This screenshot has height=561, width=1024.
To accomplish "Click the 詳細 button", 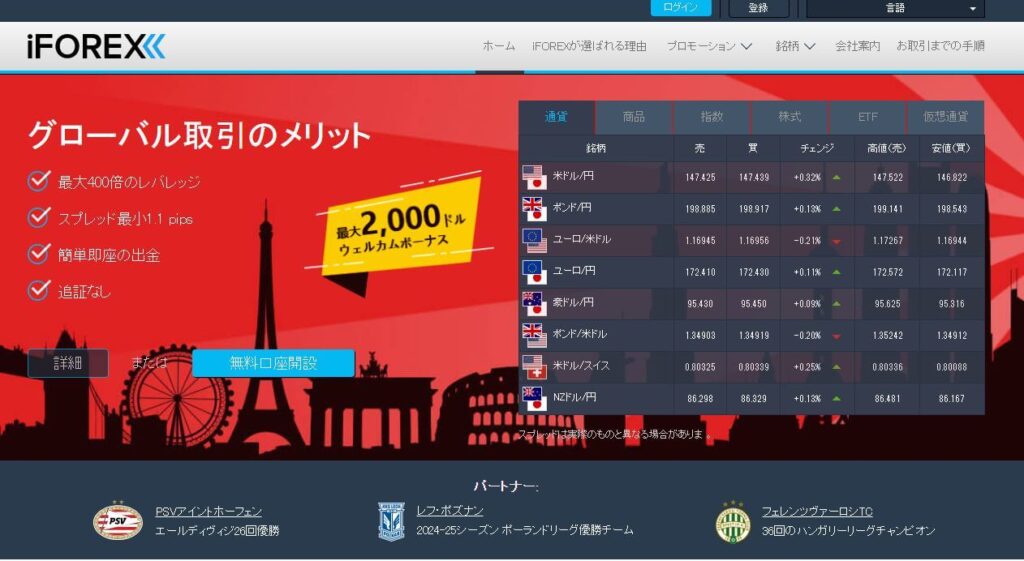I will [68, 363].
